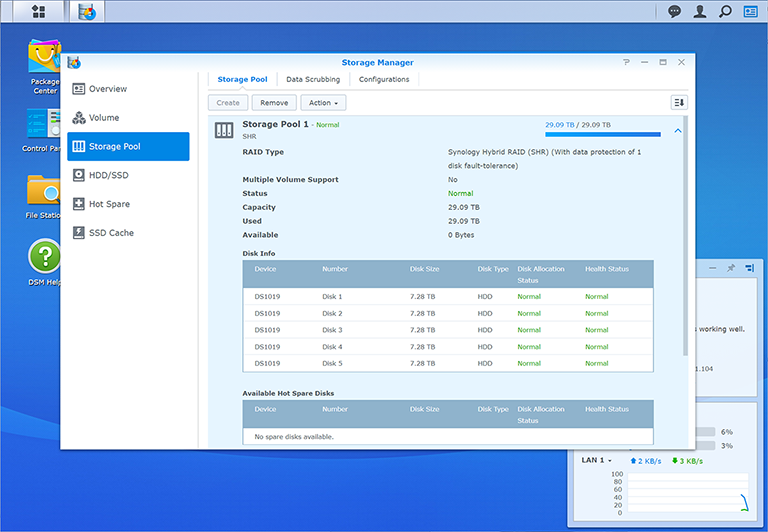Open the Action dropdown menu

[x=323, y=103]
